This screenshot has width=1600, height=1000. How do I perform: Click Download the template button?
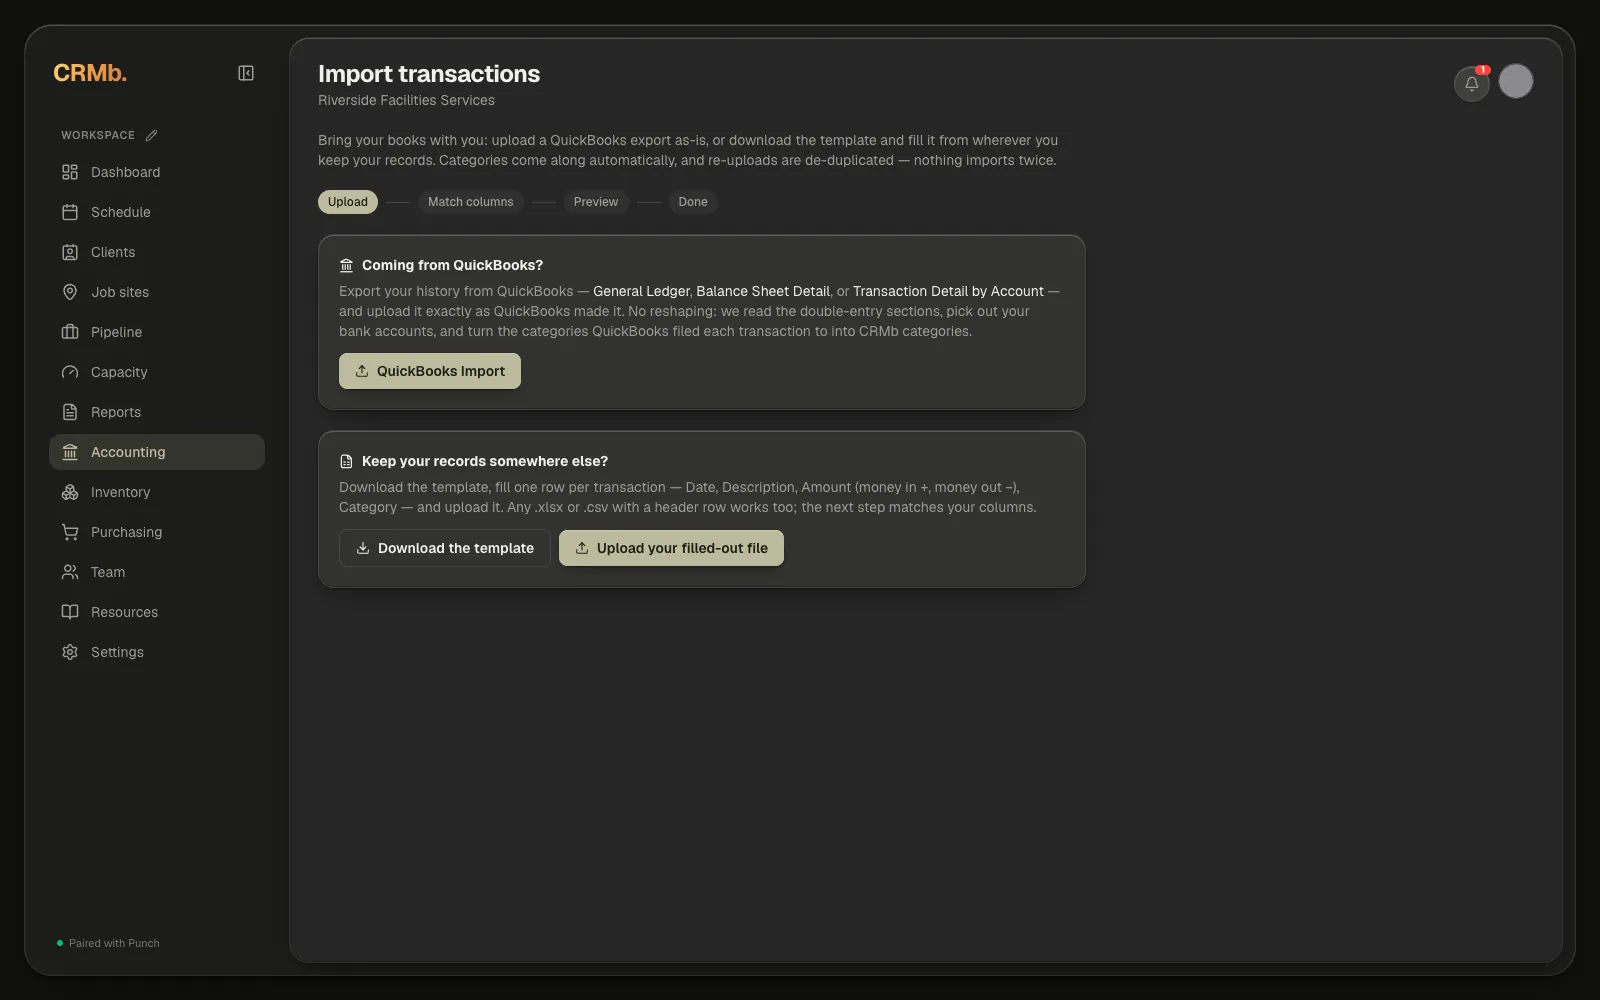(x=445, y=548)
